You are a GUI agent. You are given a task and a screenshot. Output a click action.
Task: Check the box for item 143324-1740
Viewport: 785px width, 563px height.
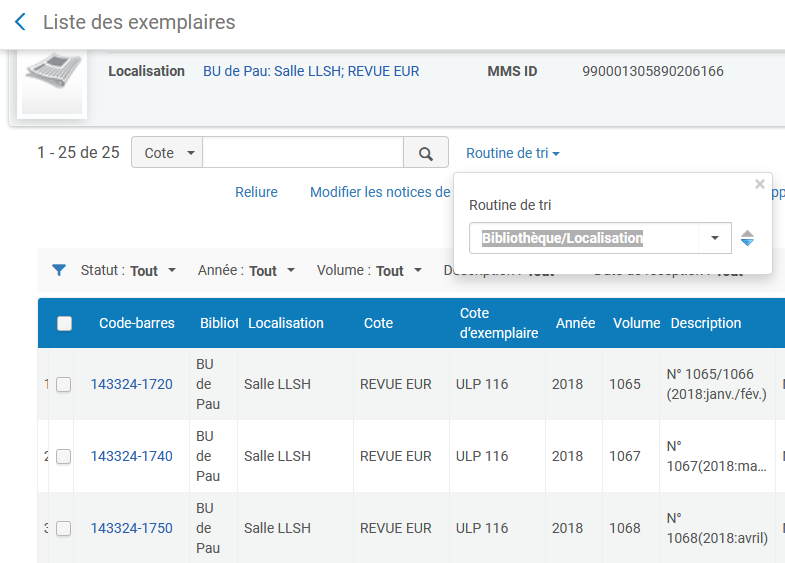click(64, 457)
